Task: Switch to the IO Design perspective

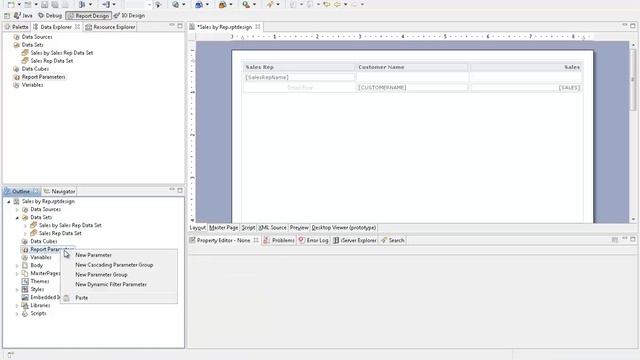Action: (129, 16)
